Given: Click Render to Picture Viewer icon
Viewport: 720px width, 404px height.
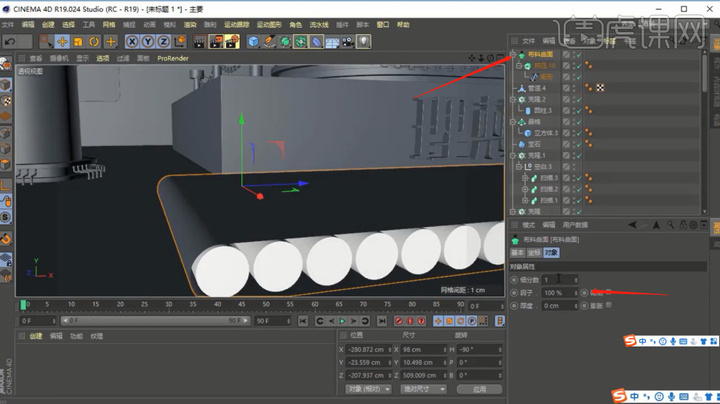Looking at the screenshot, I should click(x=216, y=42).
